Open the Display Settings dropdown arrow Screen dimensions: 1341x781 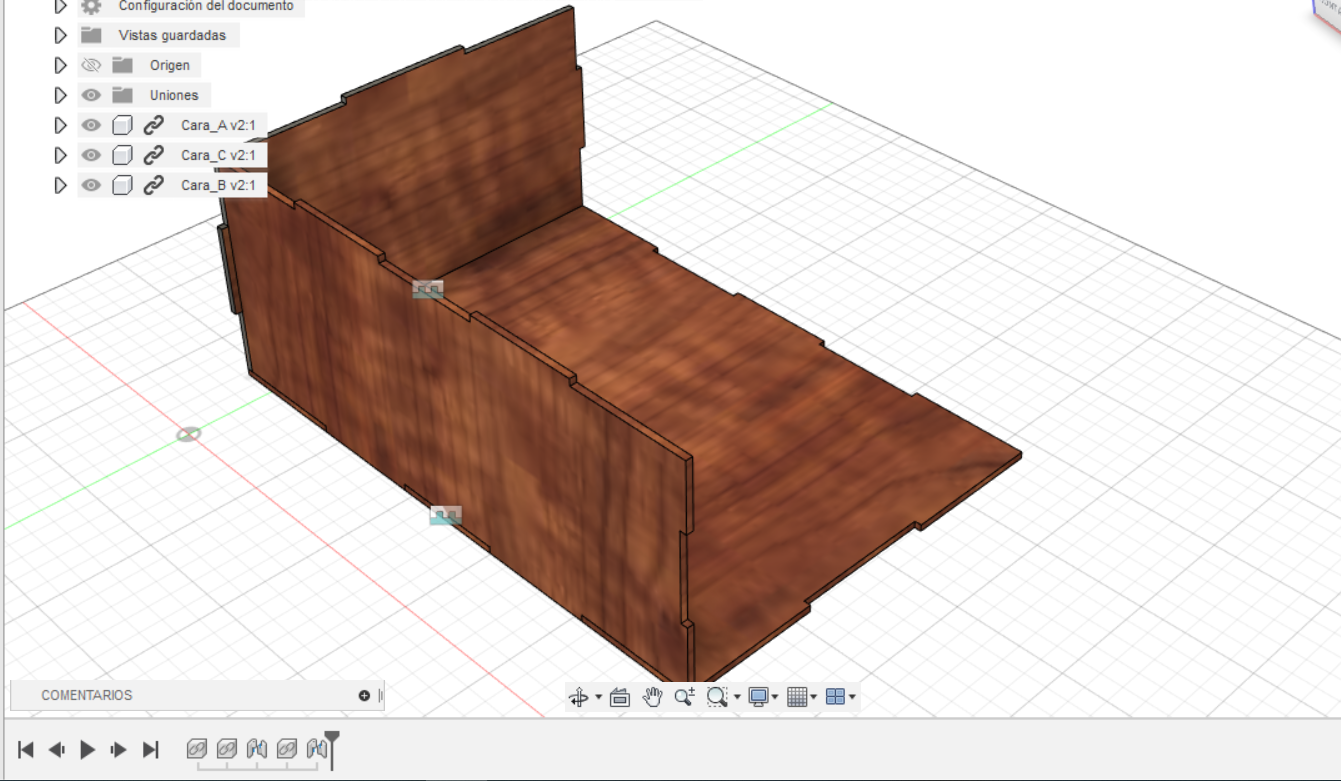[x=775, y=697]
